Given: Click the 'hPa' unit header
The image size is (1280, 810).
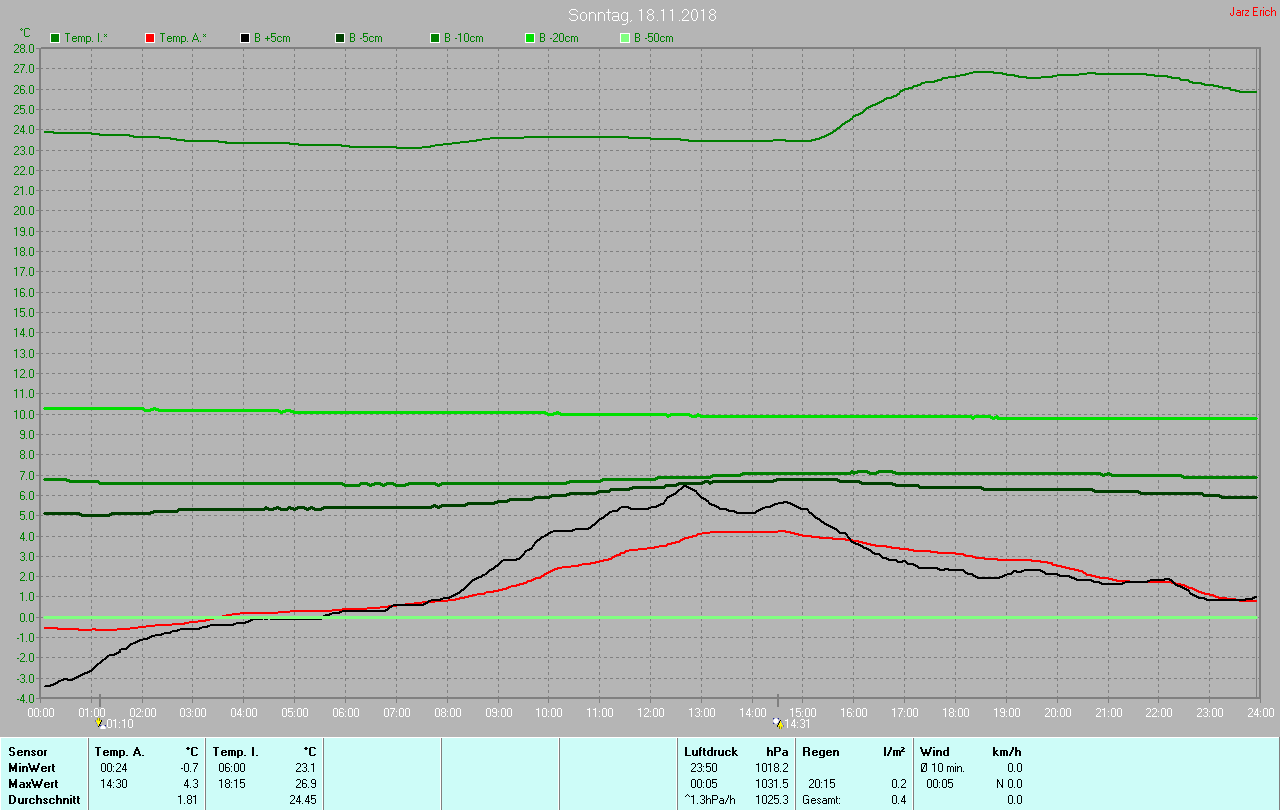Looking at the screenshot, I should pyautogui.click(x=777, y=751).
